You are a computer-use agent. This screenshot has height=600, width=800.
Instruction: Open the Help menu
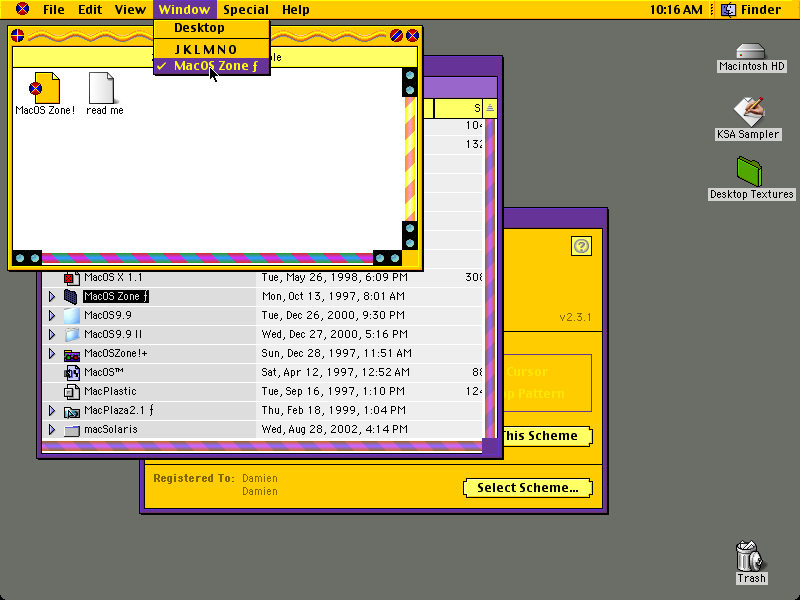click(295, 9)
